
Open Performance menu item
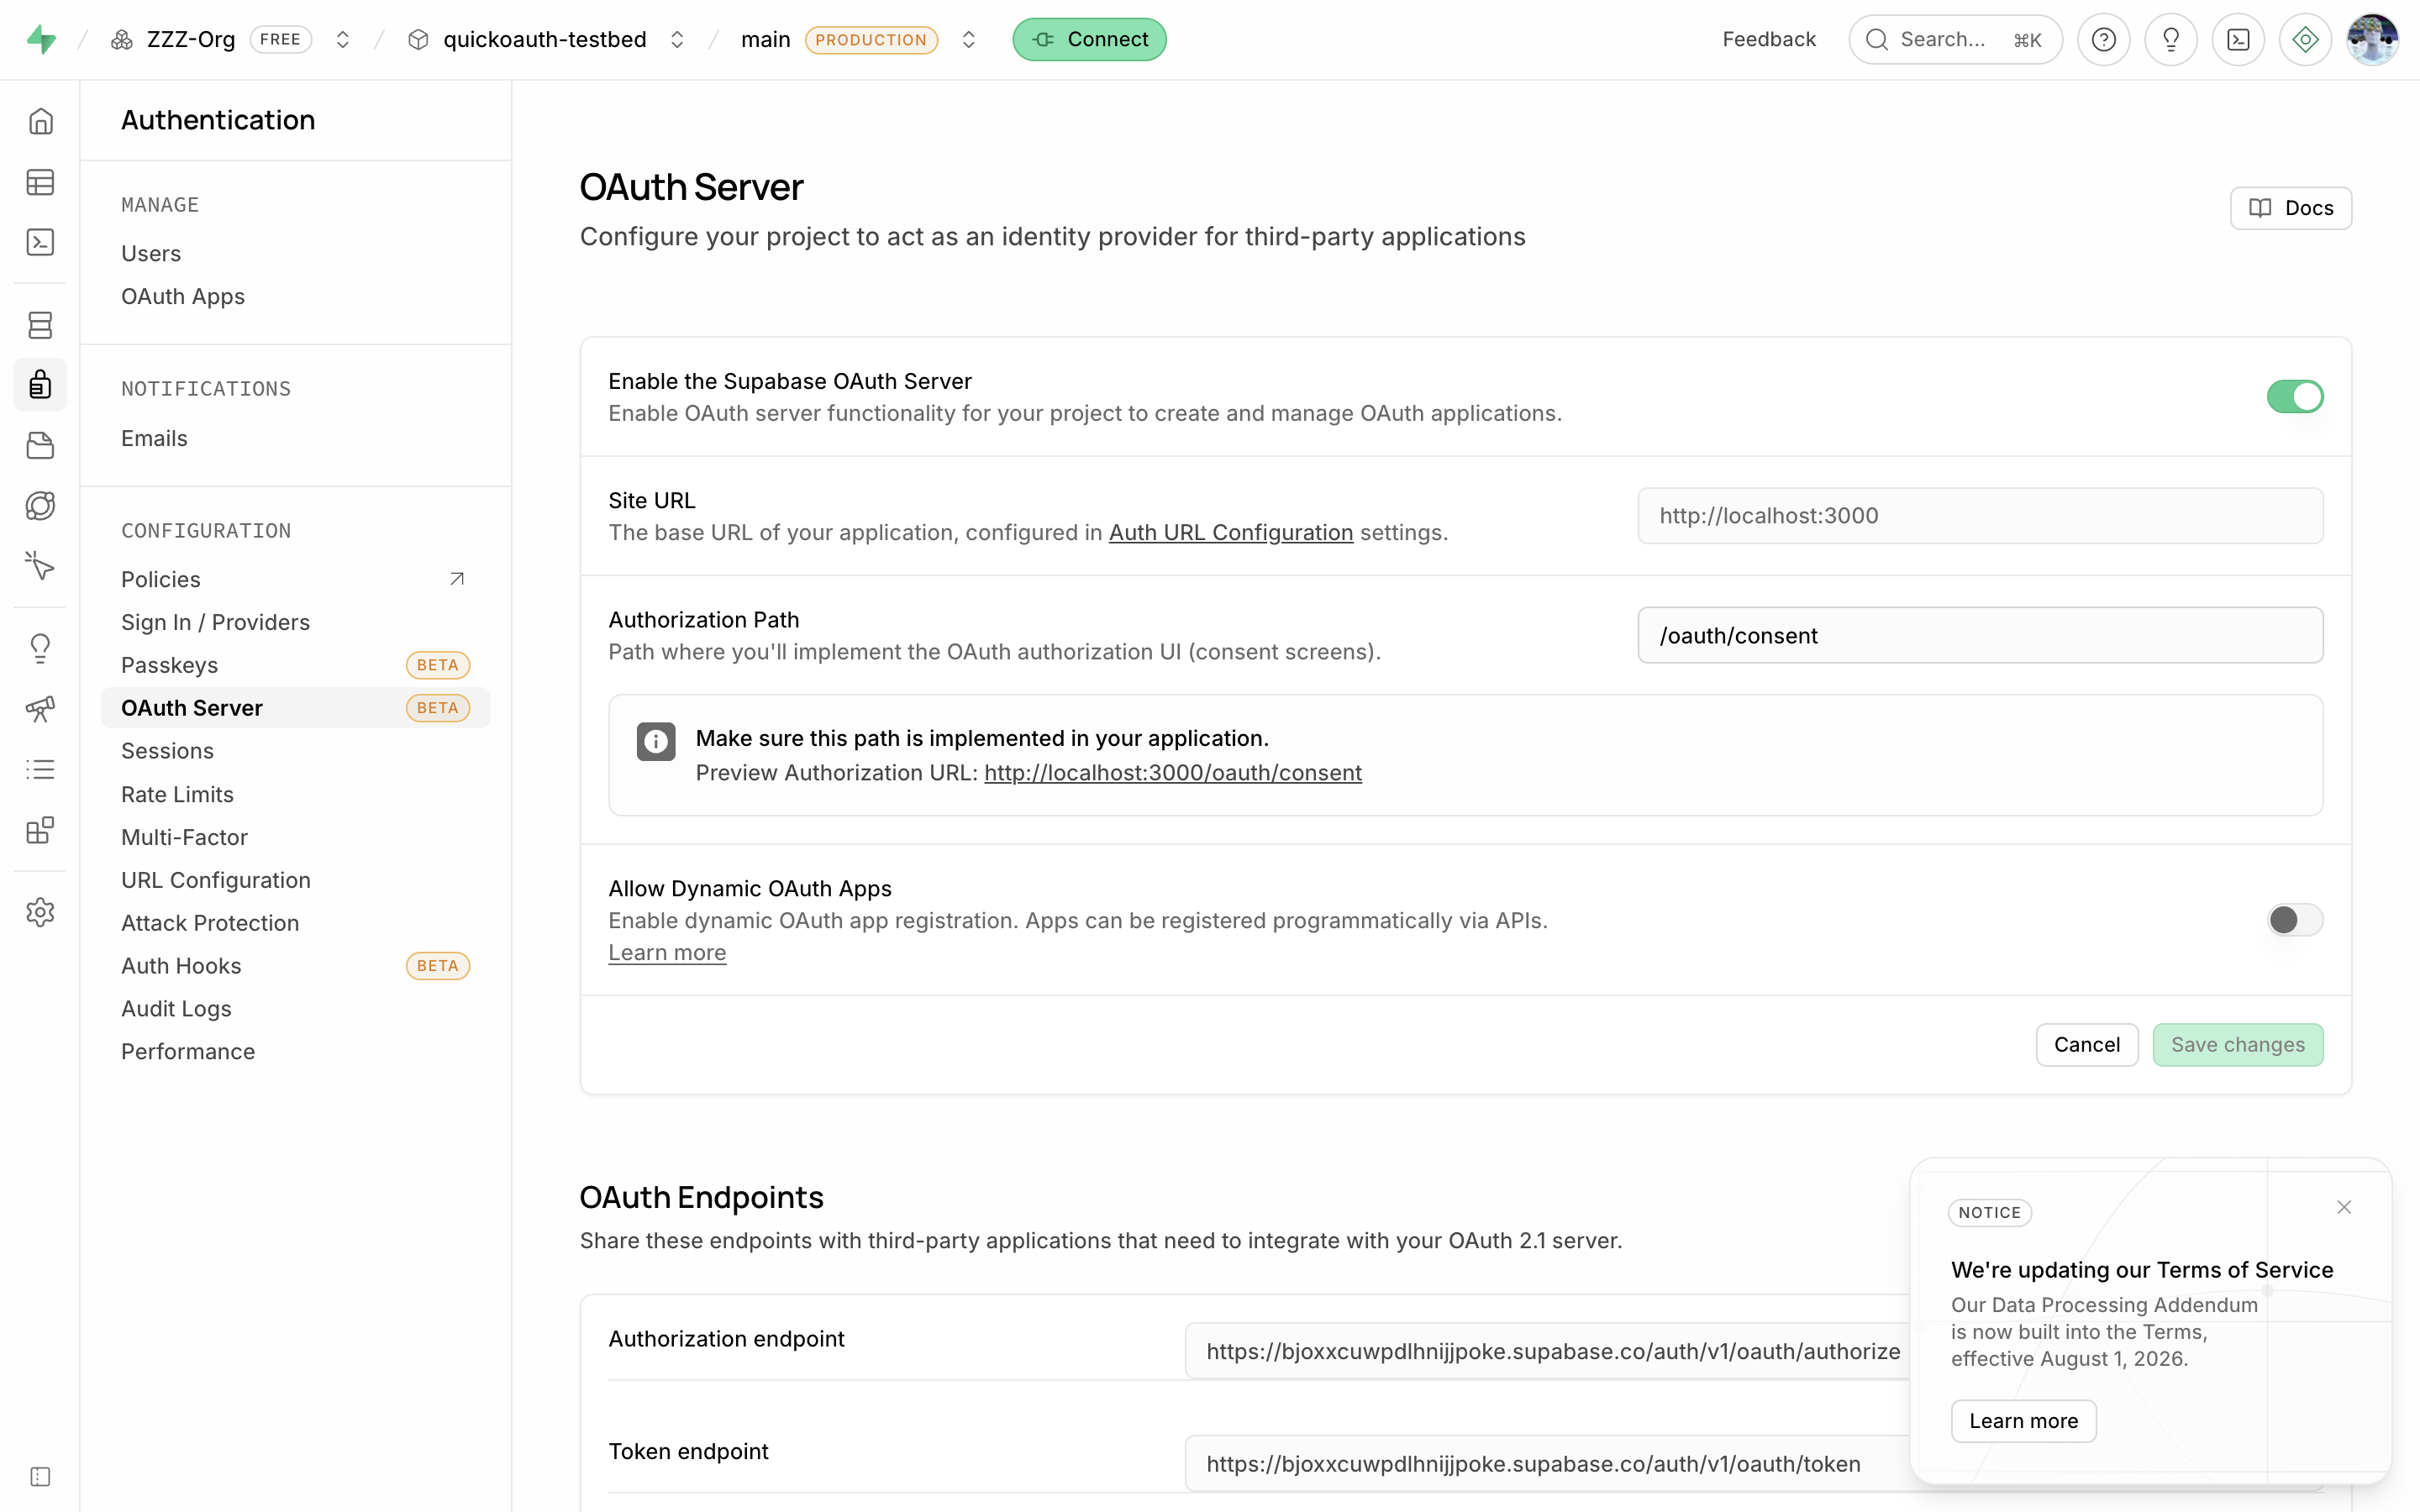pos(296,1052)
